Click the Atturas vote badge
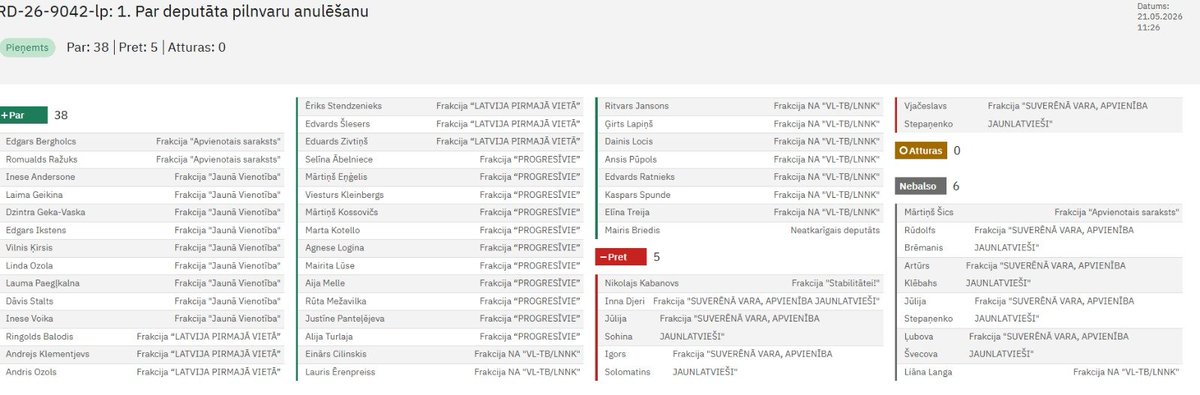The image size is (1200, 395). click(920, 151)
